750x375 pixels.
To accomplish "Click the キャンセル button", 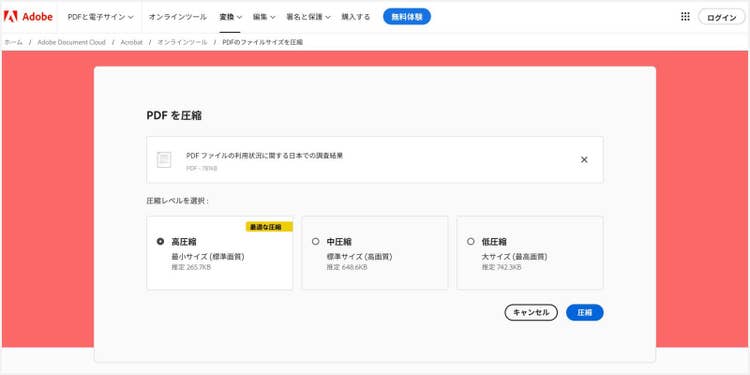I will pyautogui.click(x=531, y=312).
